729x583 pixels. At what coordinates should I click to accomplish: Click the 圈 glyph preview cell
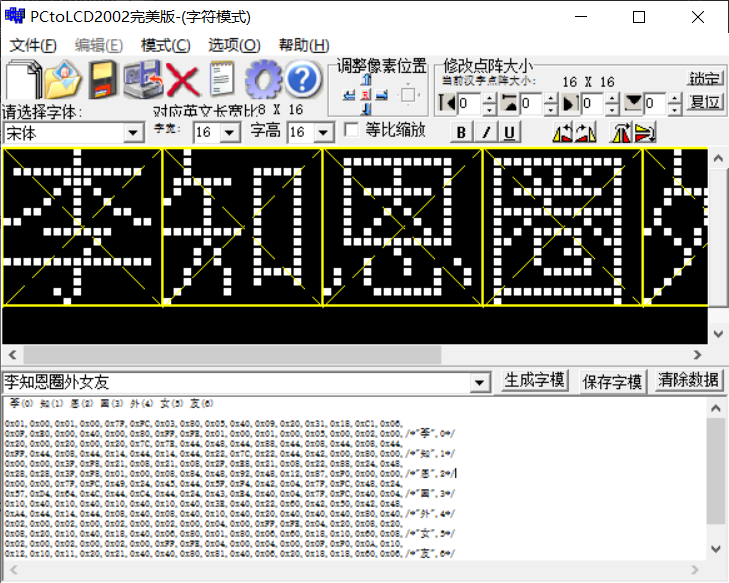pos(563,227)
